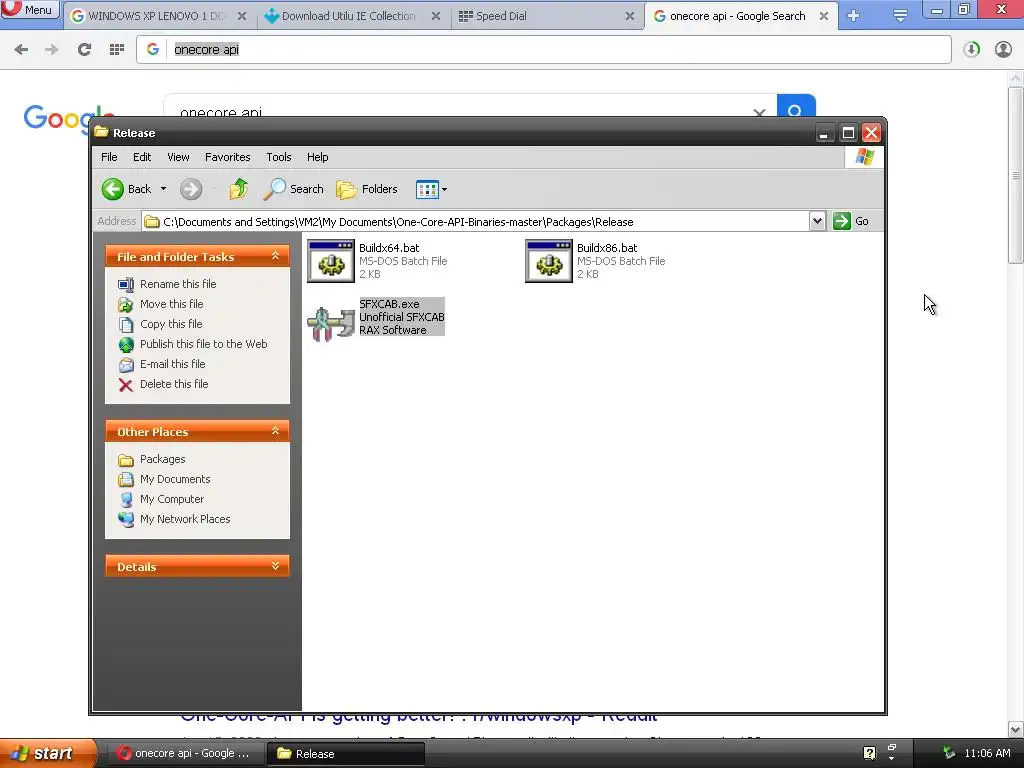The width and height of the screenshot is (1024, 768).
Task: Click the Explorer address path field
Action: [x=475, y=221]
